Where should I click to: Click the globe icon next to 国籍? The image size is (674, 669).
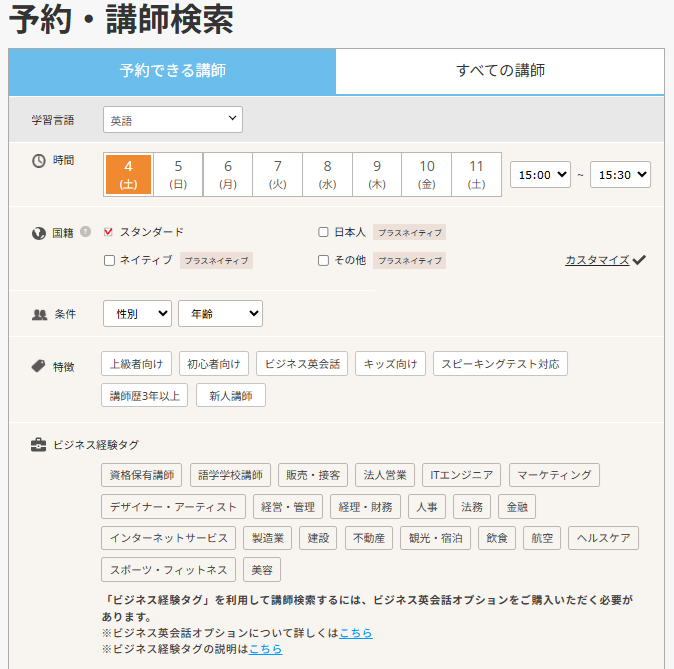[39, 233]
